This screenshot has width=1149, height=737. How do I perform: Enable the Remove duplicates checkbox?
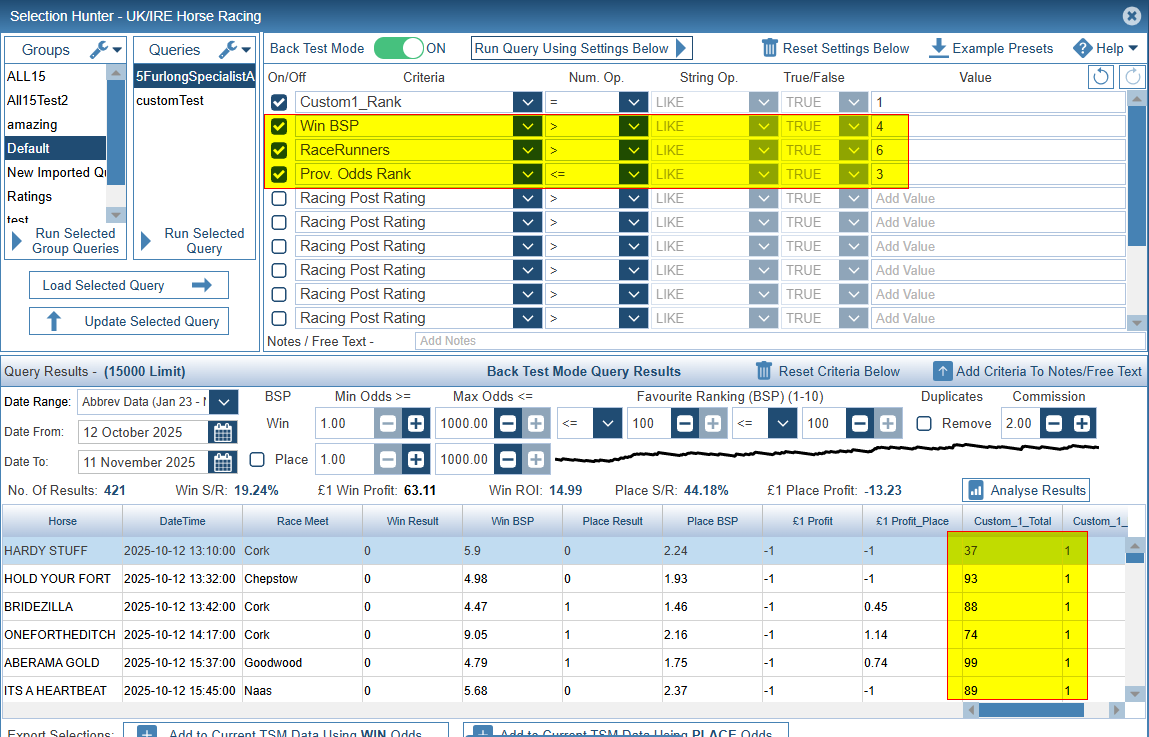pyautogui.click(x=924, y=423)
